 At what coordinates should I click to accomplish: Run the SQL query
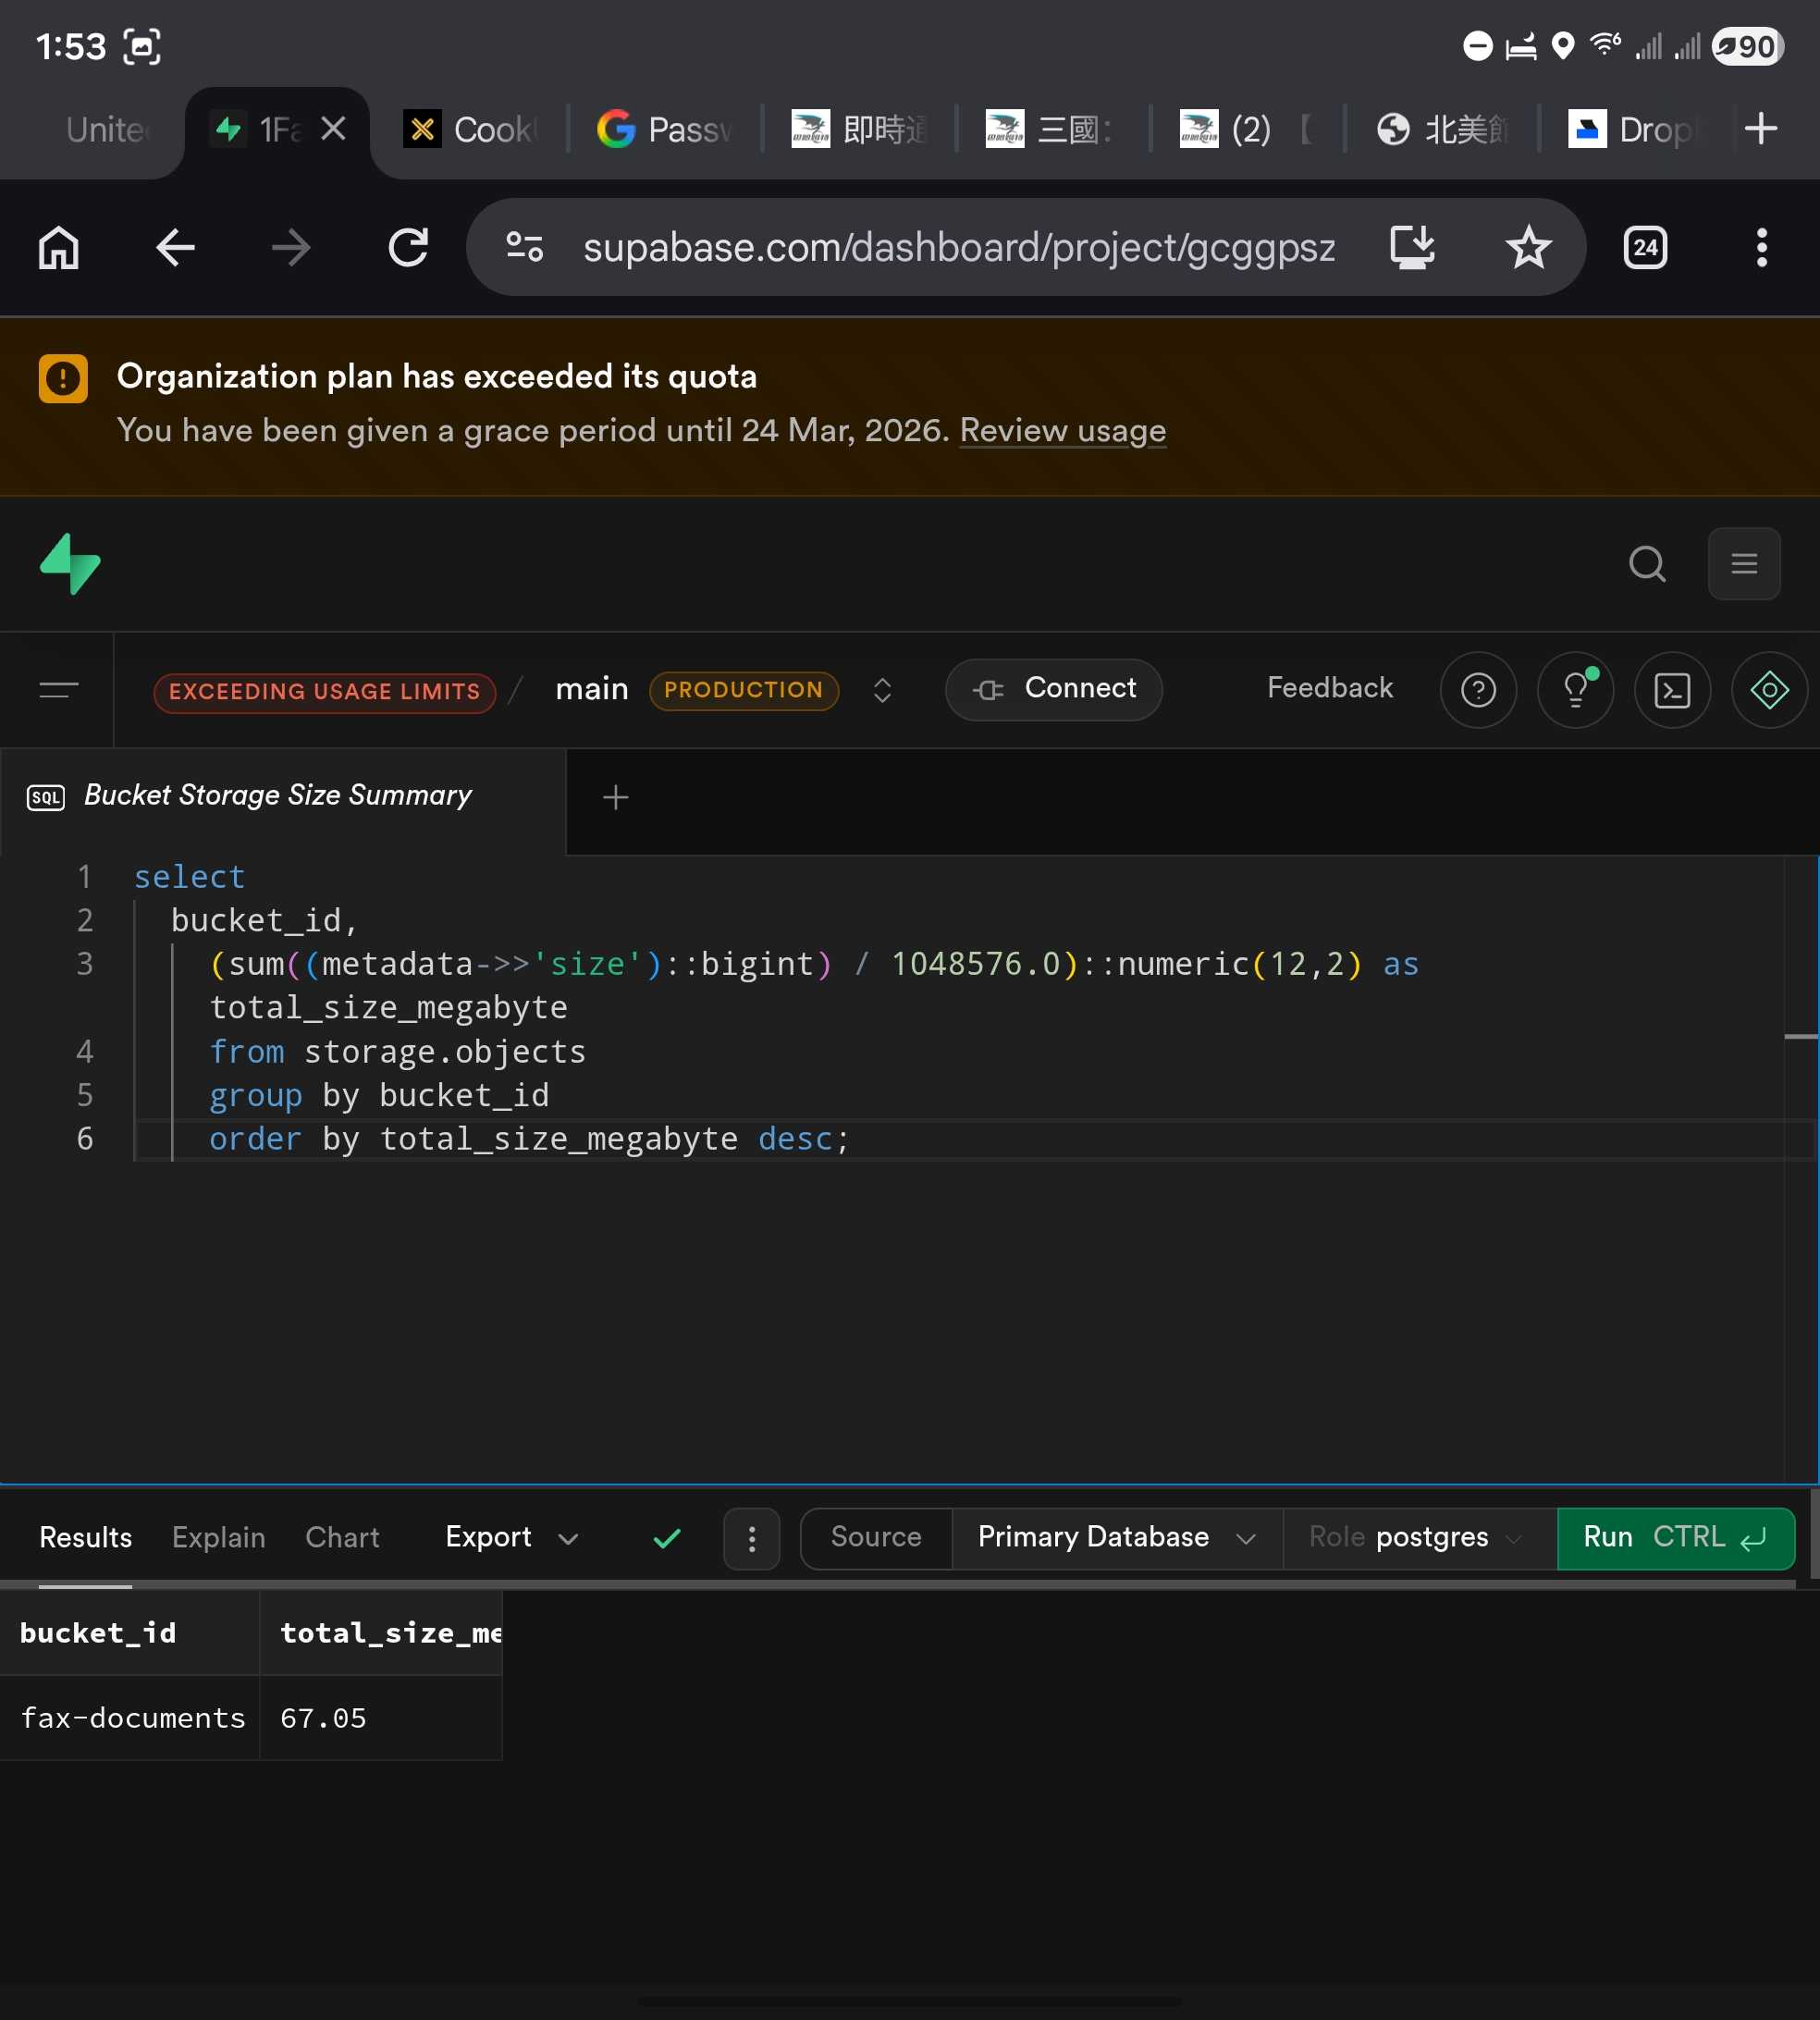[1674, 1538]
